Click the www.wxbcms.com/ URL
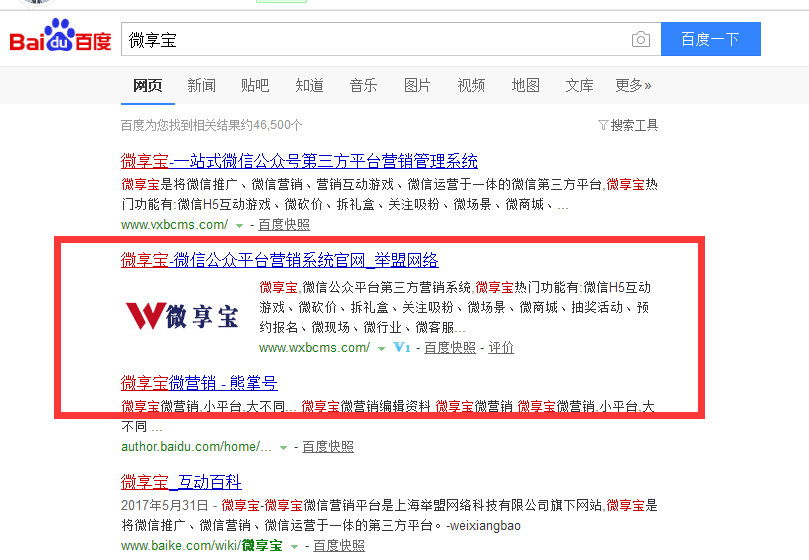 [x=314, y=348]
